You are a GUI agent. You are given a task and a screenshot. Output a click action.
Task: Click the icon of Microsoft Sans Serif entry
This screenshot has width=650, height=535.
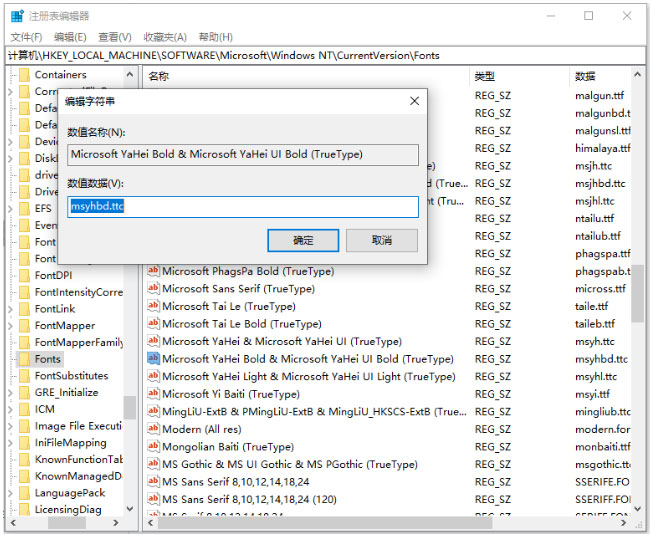pos(153,288)
